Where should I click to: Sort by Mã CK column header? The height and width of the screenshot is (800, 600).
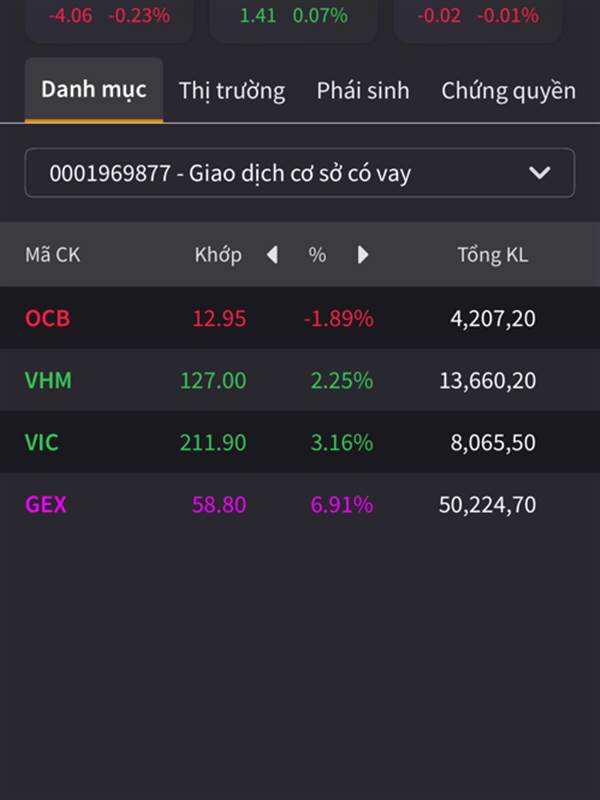coord(52,255)
